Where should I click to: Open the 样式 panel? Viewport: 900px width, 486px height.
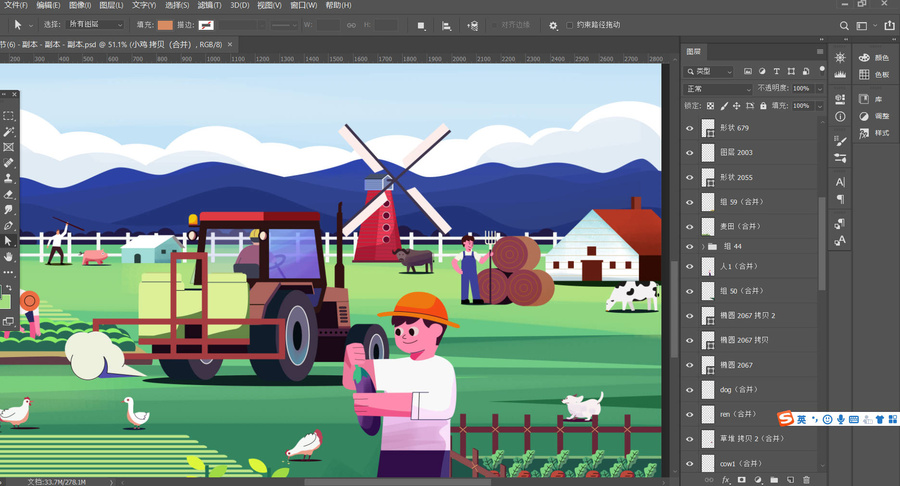[874, 133]
